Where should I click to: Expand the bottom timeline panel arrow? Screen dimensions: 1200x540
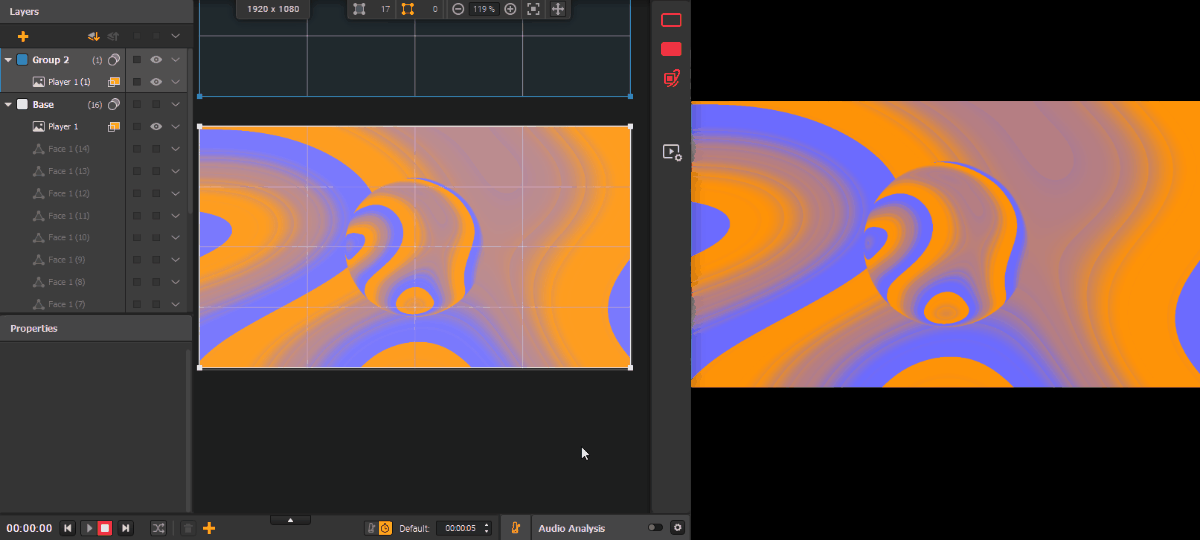point(290,520)
